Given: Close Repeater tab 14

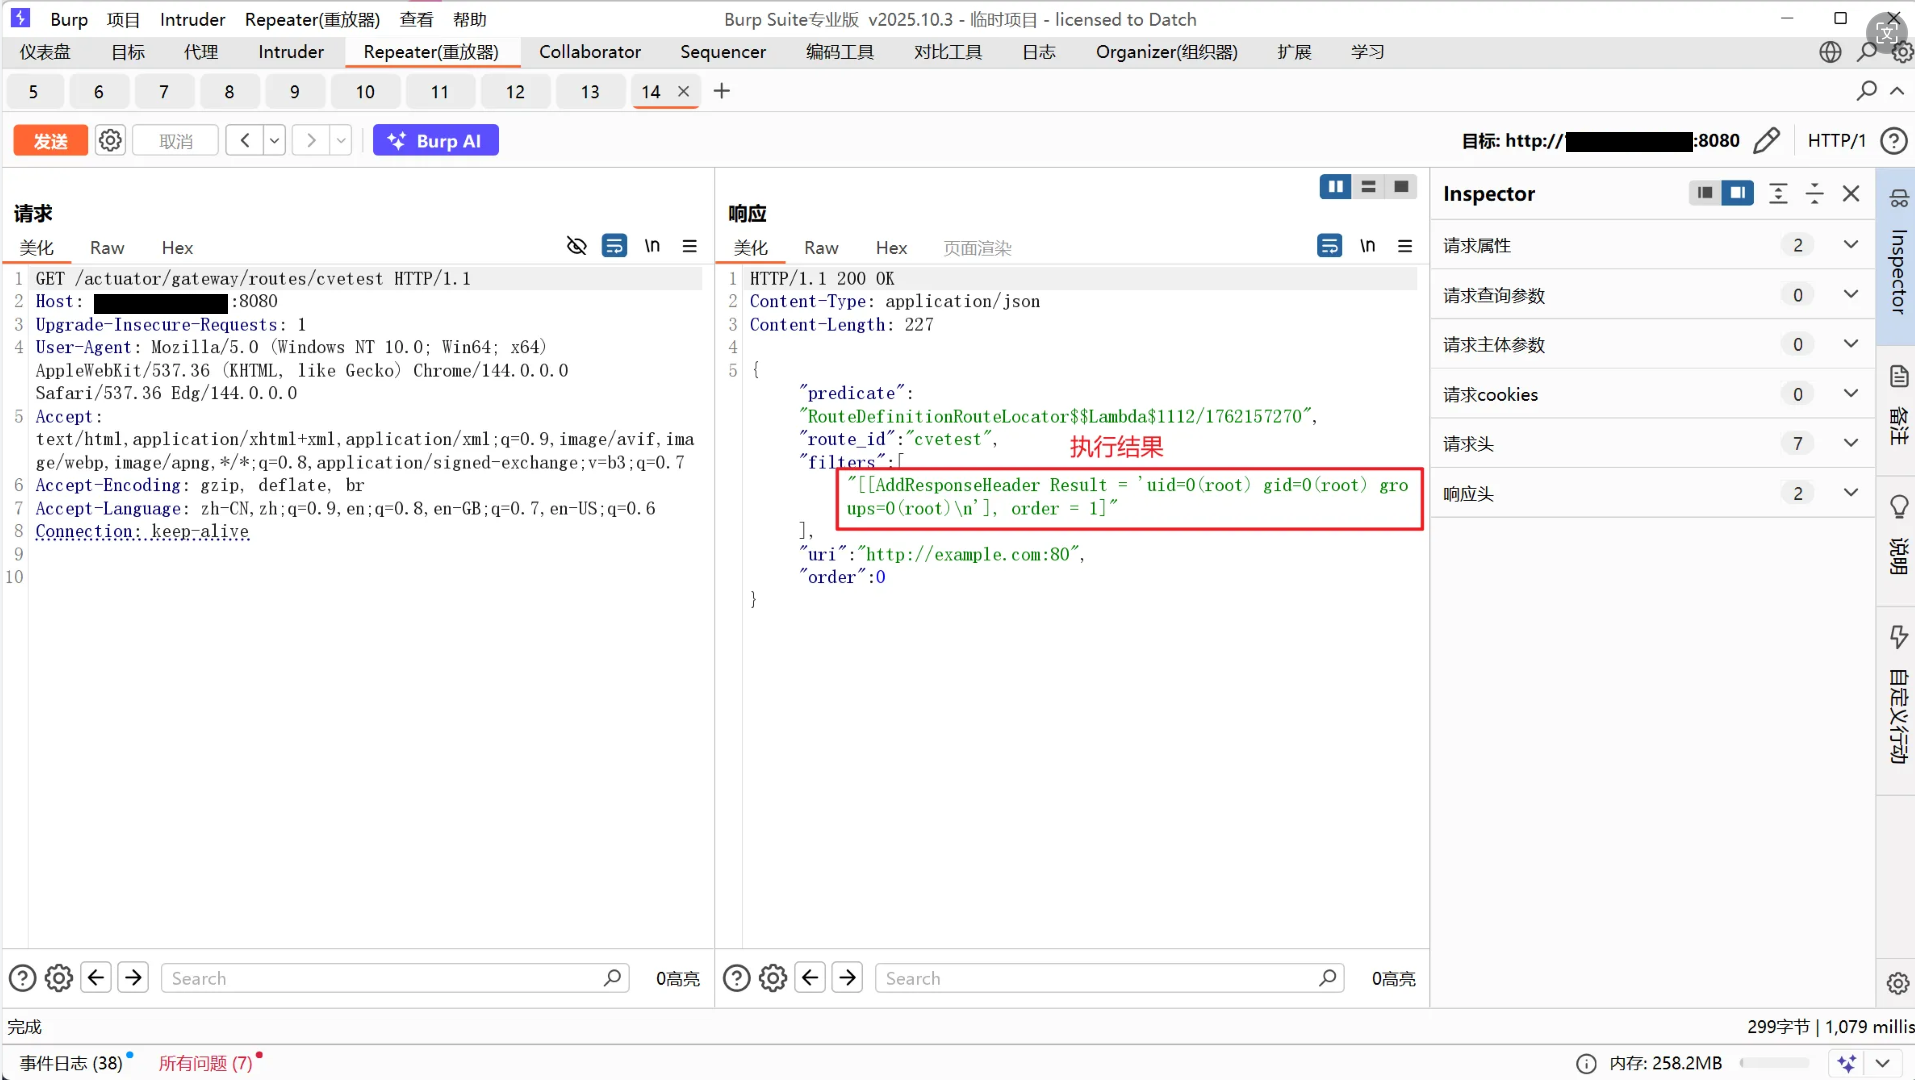Looking at the screenshot, I should [684, 91].
